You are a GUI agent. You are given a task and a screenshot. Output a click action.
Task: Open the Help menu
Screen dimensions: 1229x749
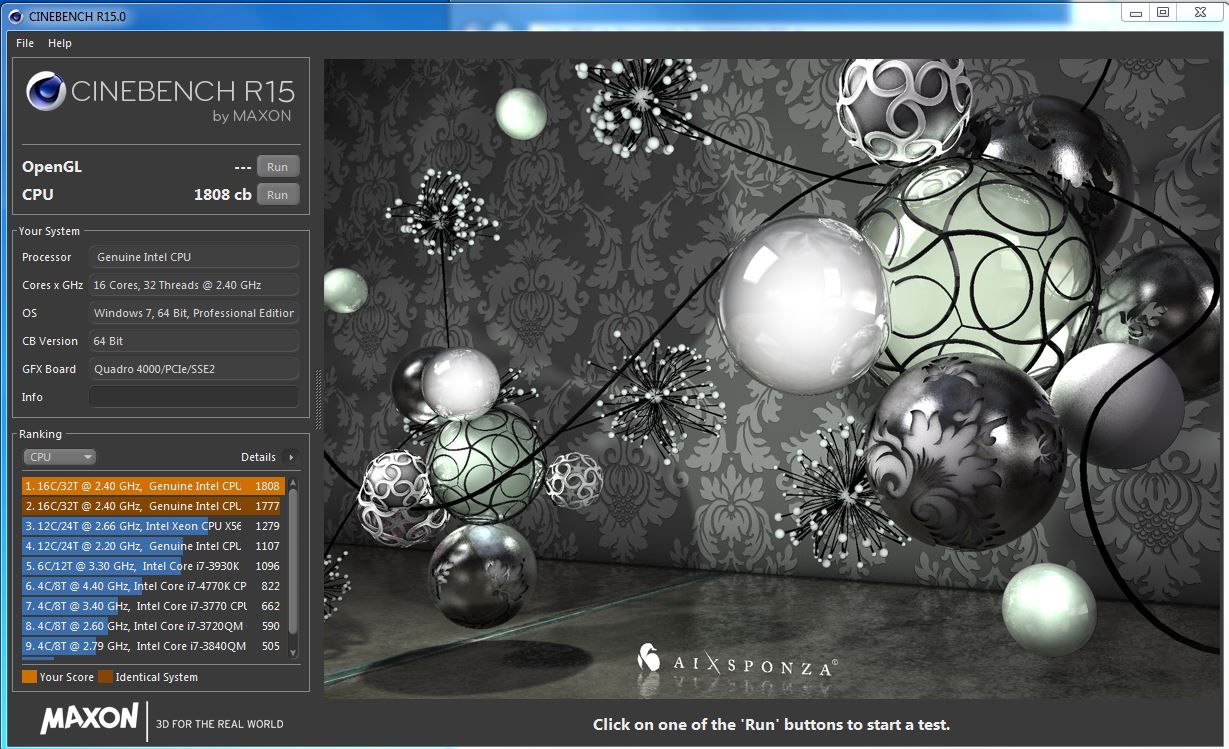point(60,43)
